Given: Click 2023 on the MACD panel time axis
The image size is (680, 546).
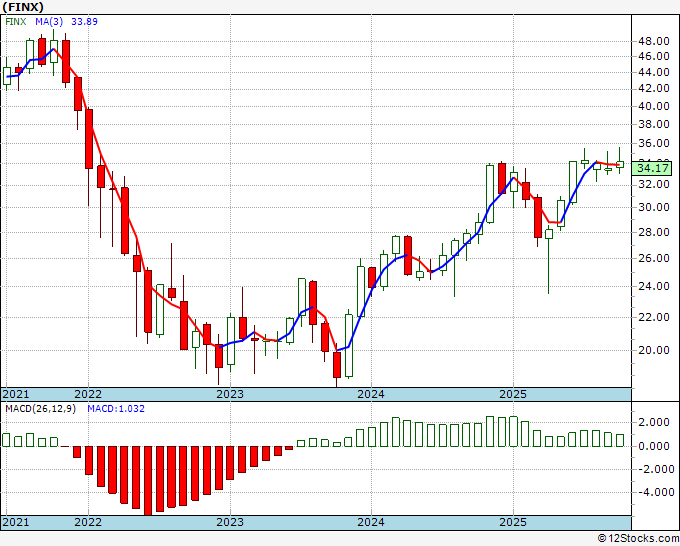Looking at the screenshot, I should pyautogui.click(x=230, y=522).
